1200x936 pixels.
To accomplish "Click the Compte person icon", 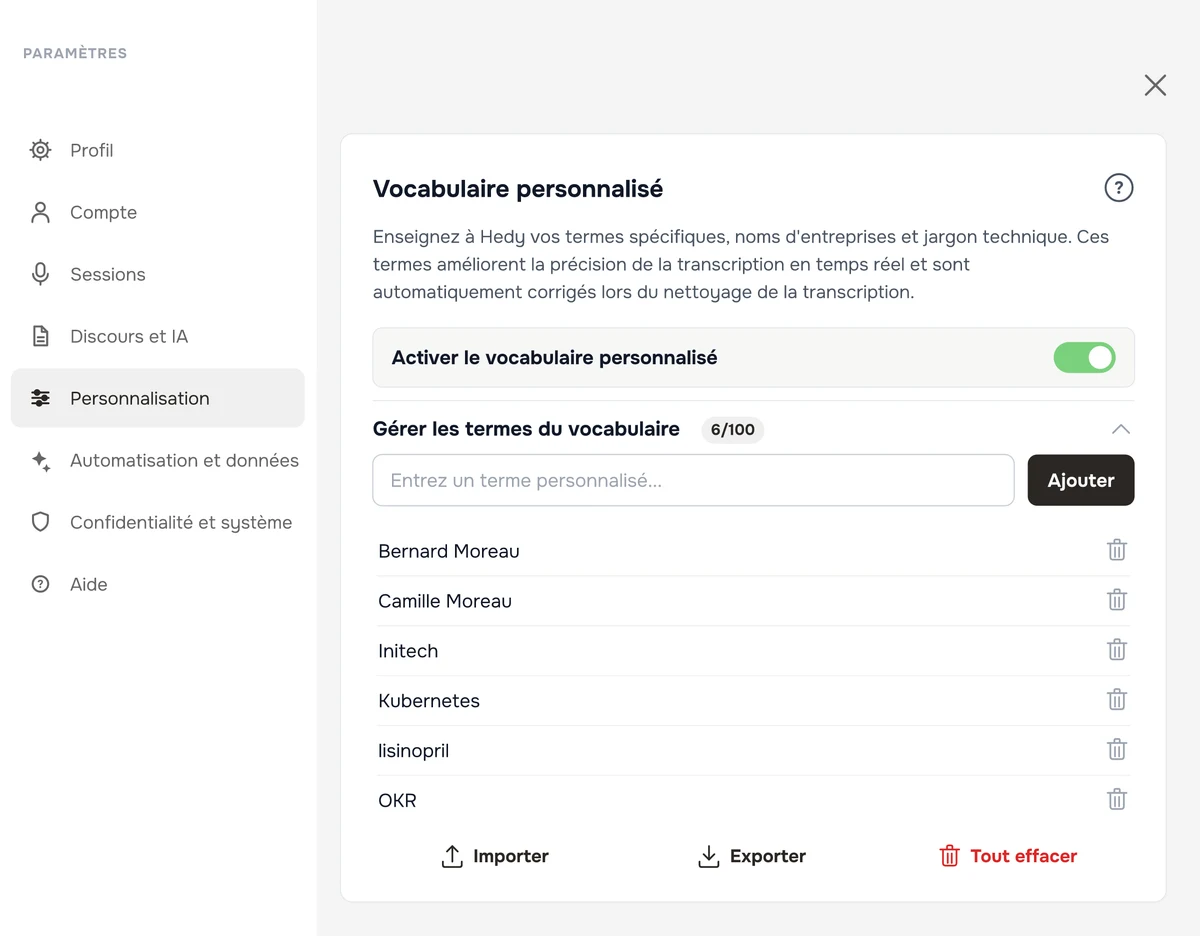I will [40, 212].
